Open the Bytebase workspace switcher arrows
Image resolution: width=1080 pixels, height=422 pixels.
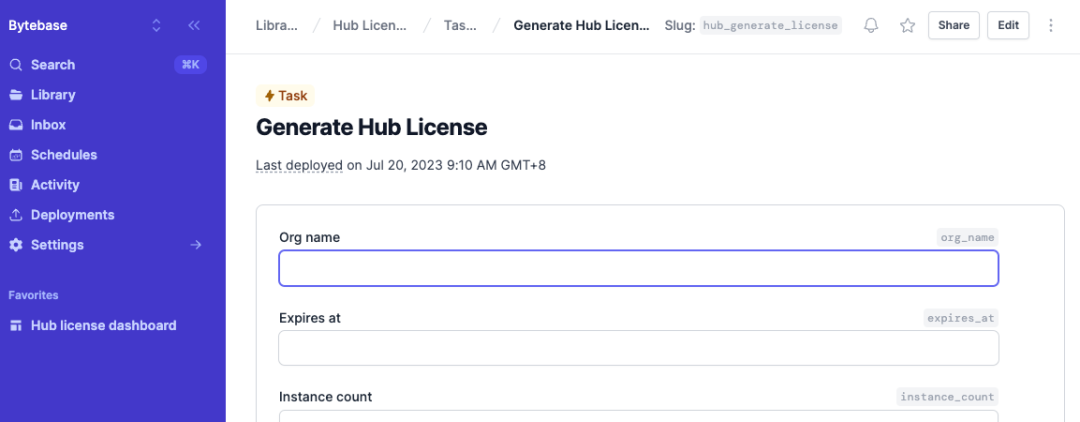coord(156,25)
